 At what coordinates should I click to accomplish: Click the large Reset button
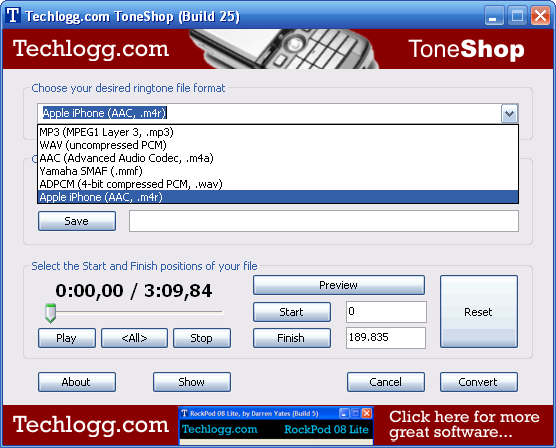479,311
